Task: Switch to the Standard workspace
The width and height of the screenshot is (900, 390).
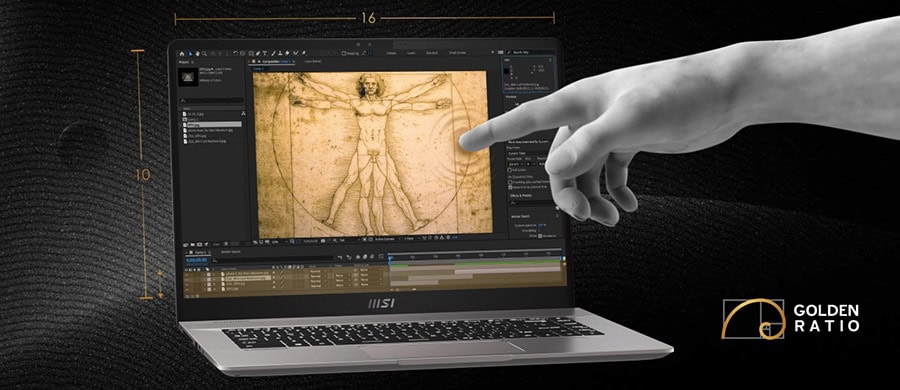Action: 432,53
